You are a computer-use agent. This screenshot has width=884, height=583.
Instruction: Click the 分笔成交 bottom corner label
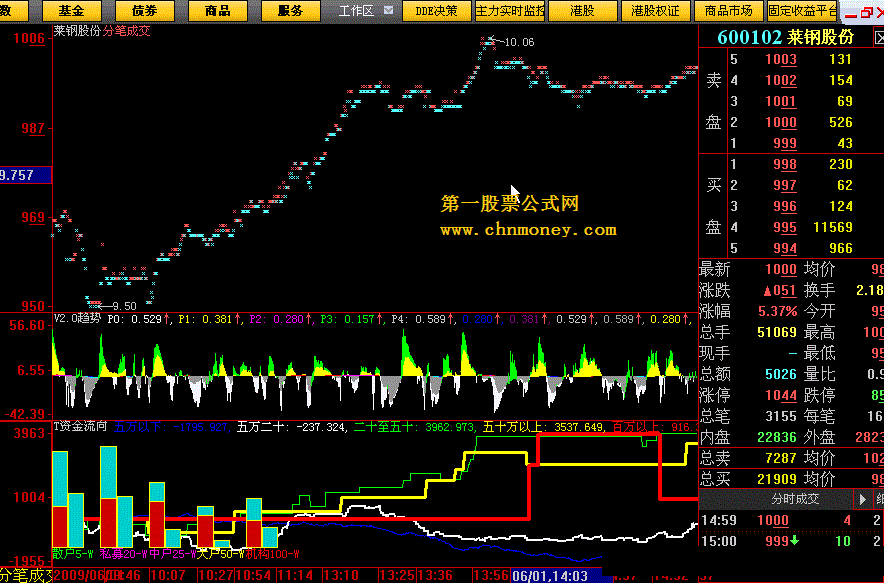pos(26,576)
